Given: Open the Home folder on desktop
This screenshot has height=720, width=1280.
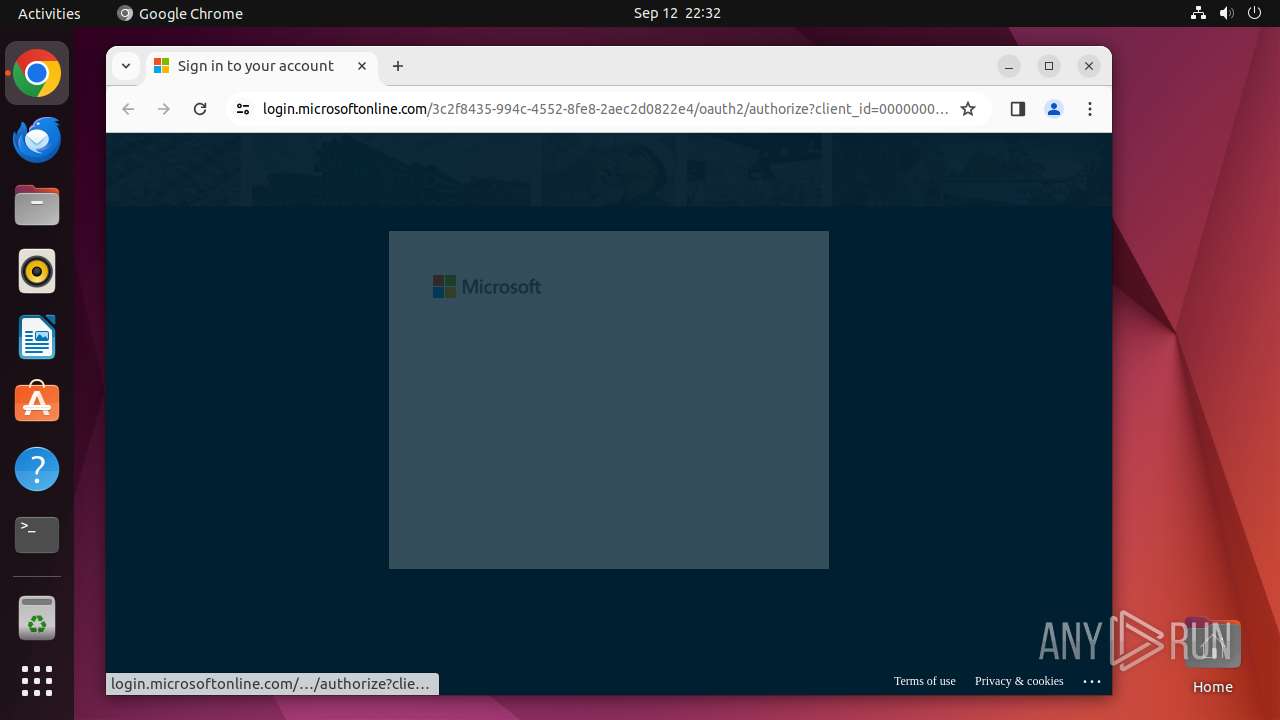Looking at the screenshot, I should point(1212,656).
